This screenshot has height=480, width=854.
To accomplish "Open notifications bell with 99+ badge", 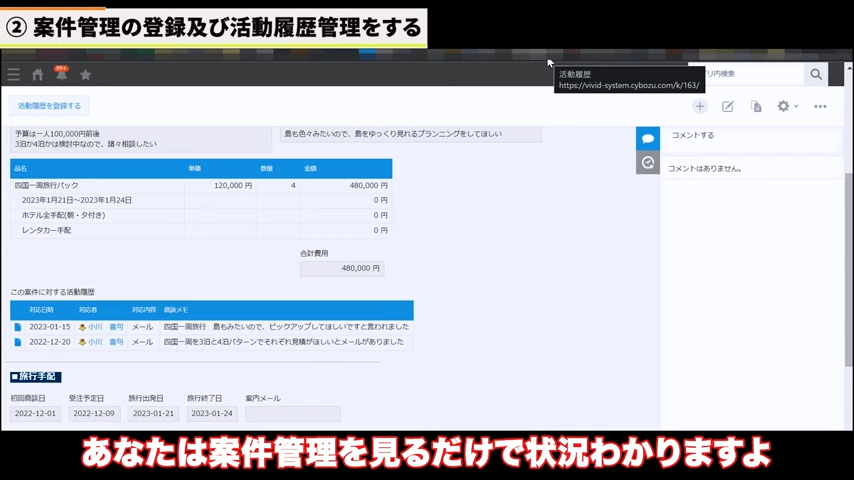I will coord(62,74).
